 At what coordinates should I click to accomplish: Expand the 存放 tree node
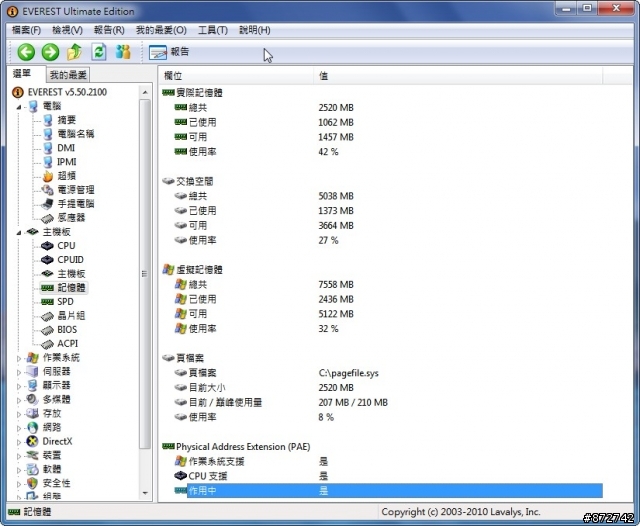point(19,415)
